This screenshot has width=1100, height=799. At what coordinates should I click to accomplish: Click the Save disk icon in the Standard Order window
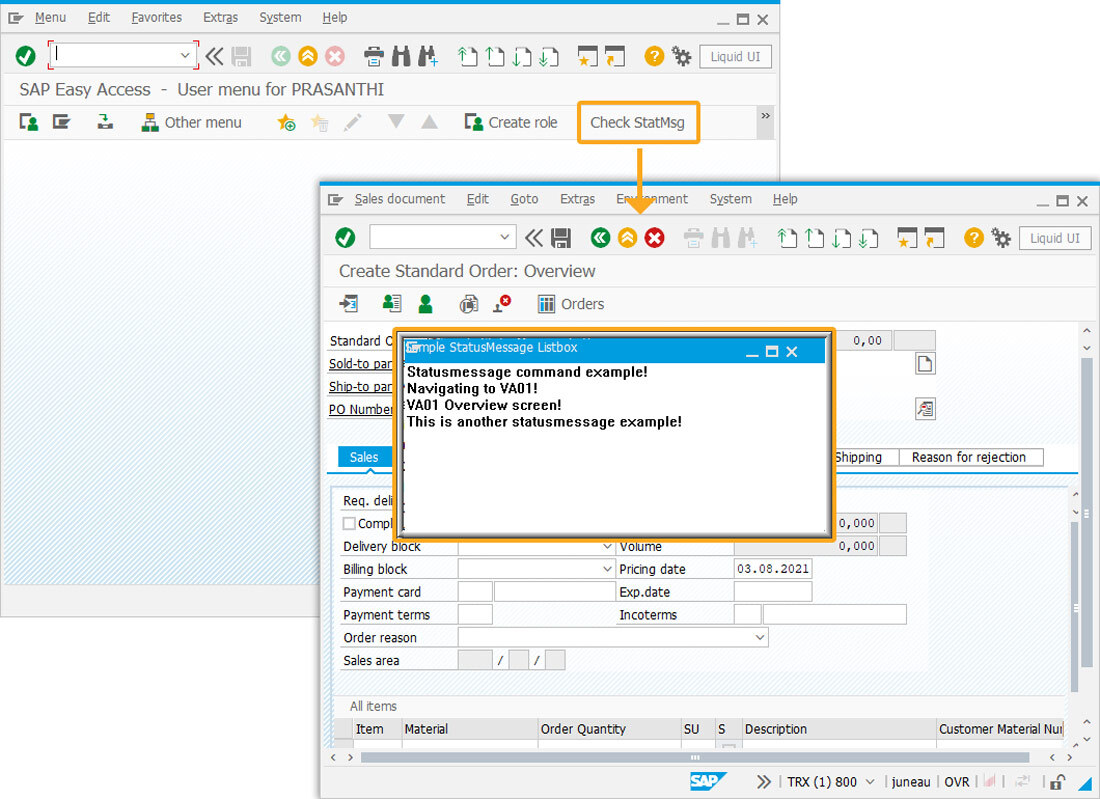pos(561,238)
